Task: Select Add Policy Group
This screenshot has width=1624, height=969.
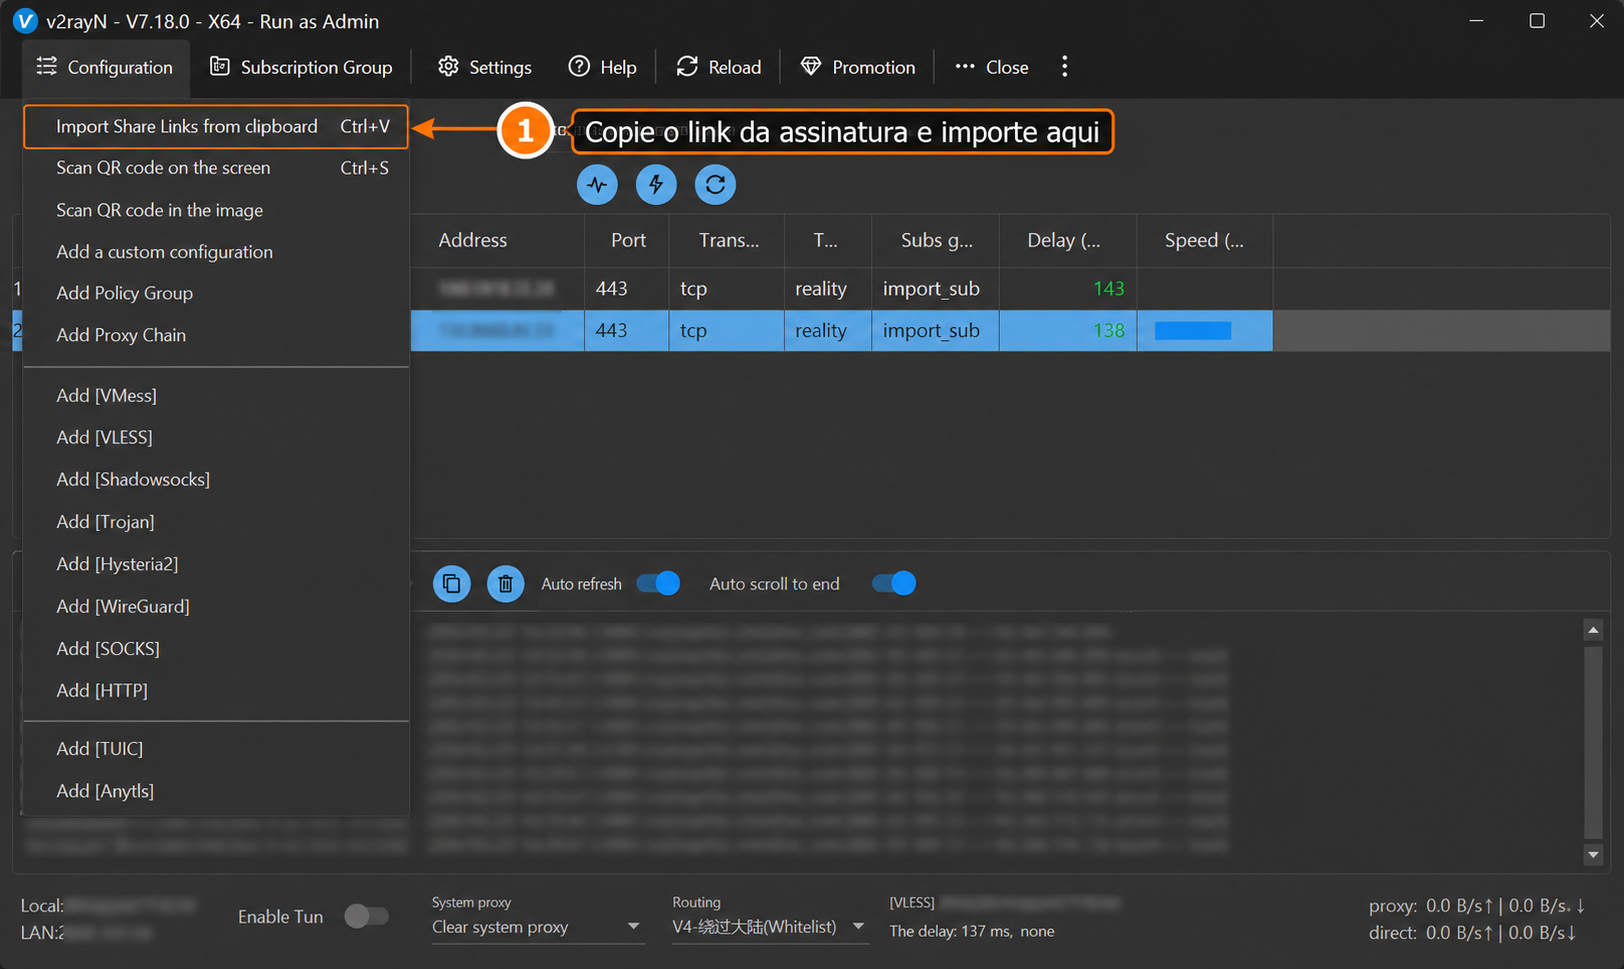Action: coord(216,293)
